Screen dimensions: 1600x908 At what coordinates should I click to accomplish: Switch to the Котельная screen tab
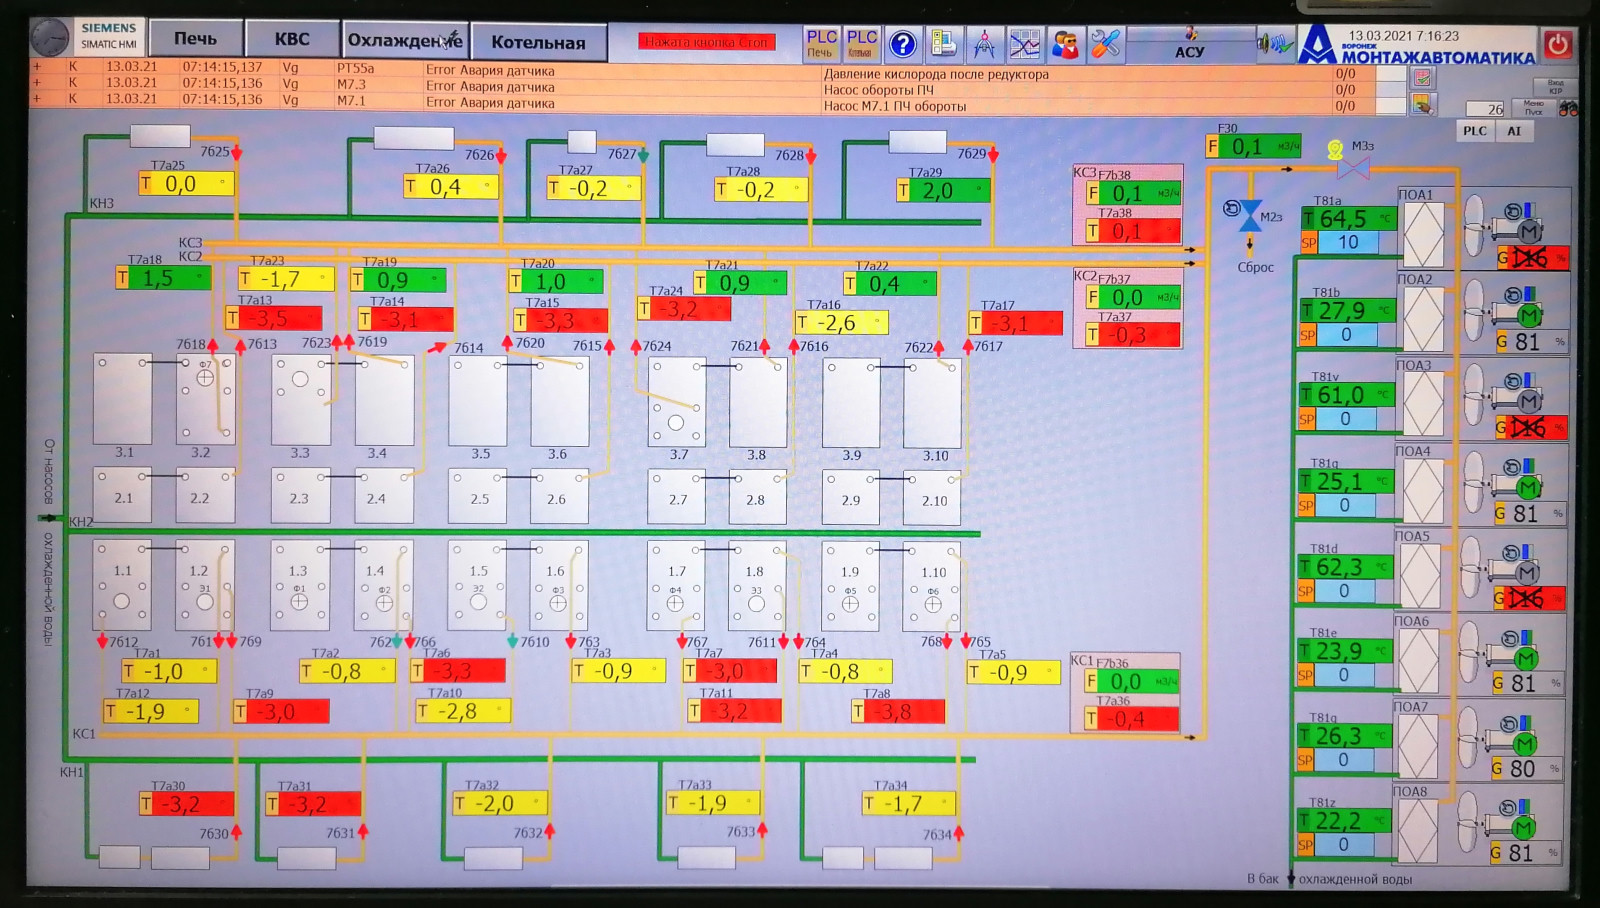pos(538,42)
